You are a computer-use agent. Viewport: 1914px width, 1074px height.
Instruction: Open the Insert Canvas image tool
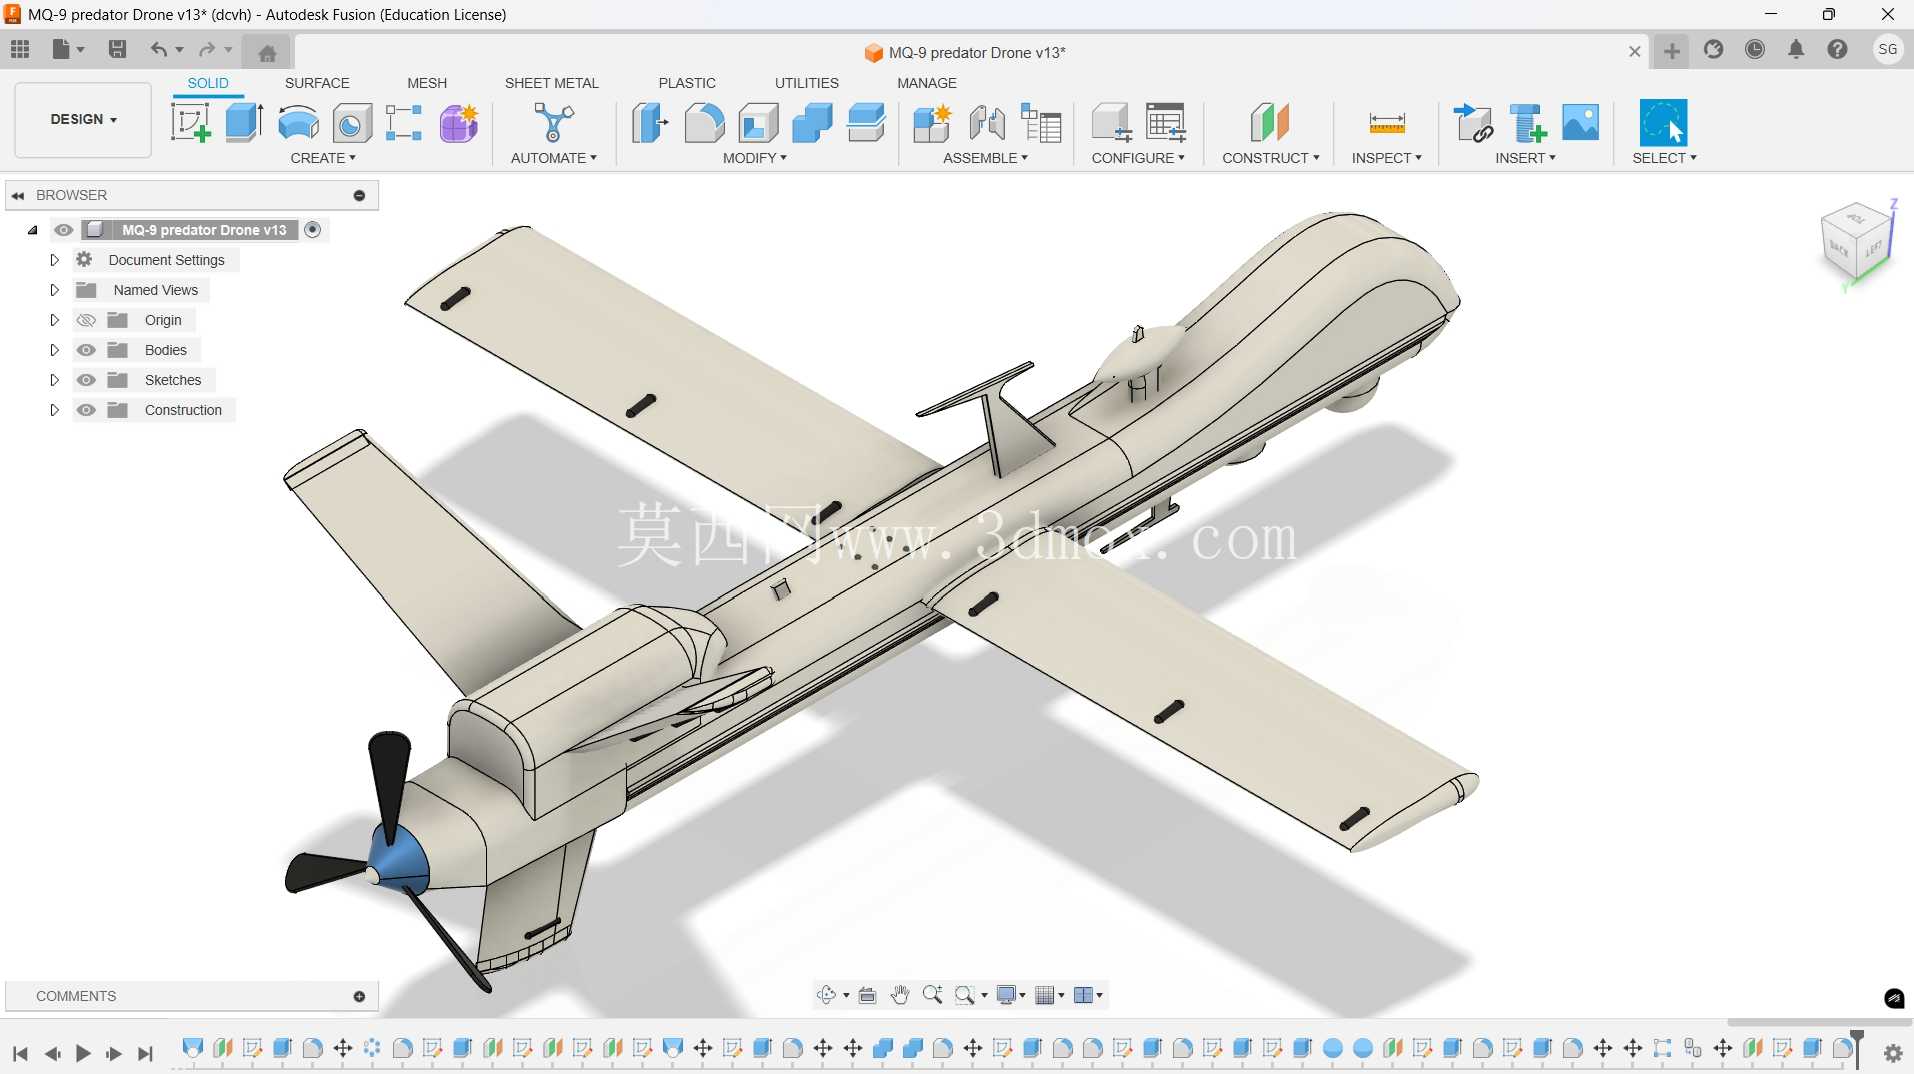(1580, 123)
